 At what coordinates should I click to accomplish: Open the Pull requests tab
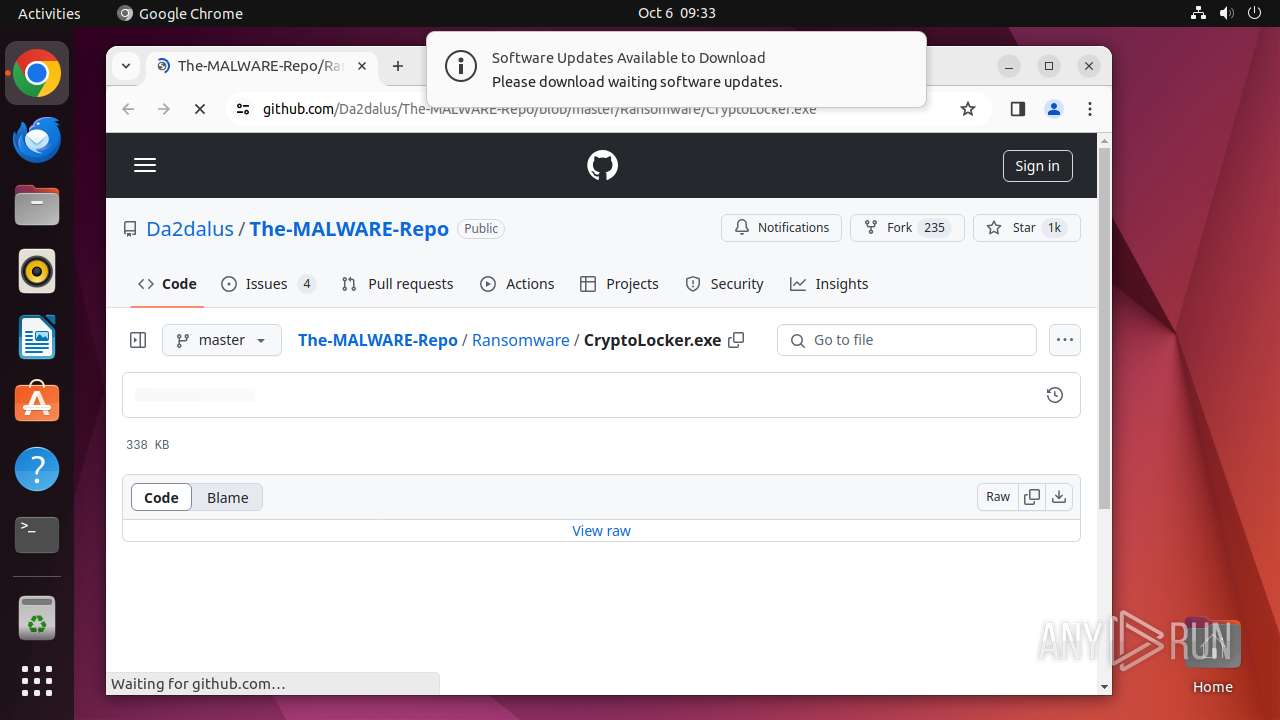397,284
